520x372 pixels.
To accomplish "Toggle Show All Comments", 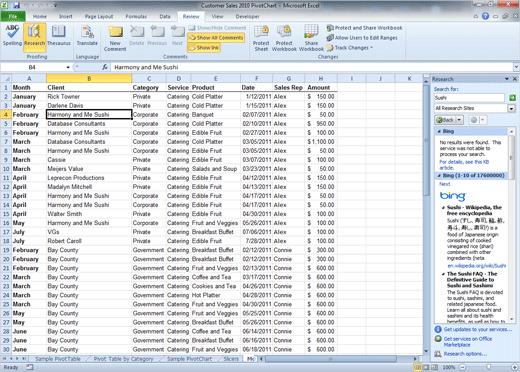I will point(216,38).
